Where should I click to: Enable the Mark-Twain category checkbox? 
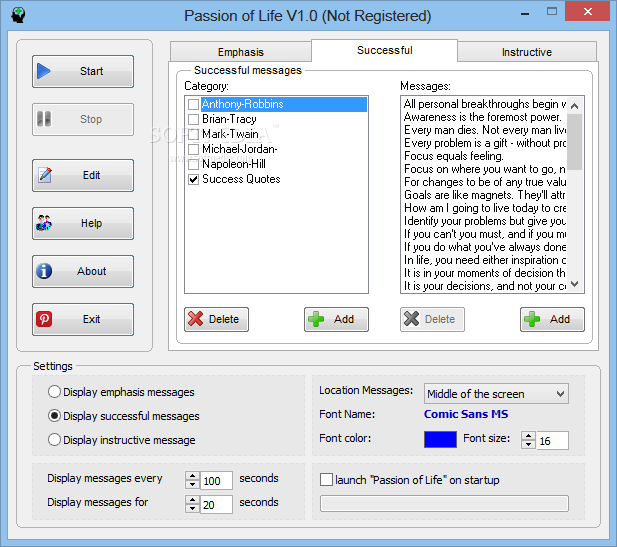[193, 134]
